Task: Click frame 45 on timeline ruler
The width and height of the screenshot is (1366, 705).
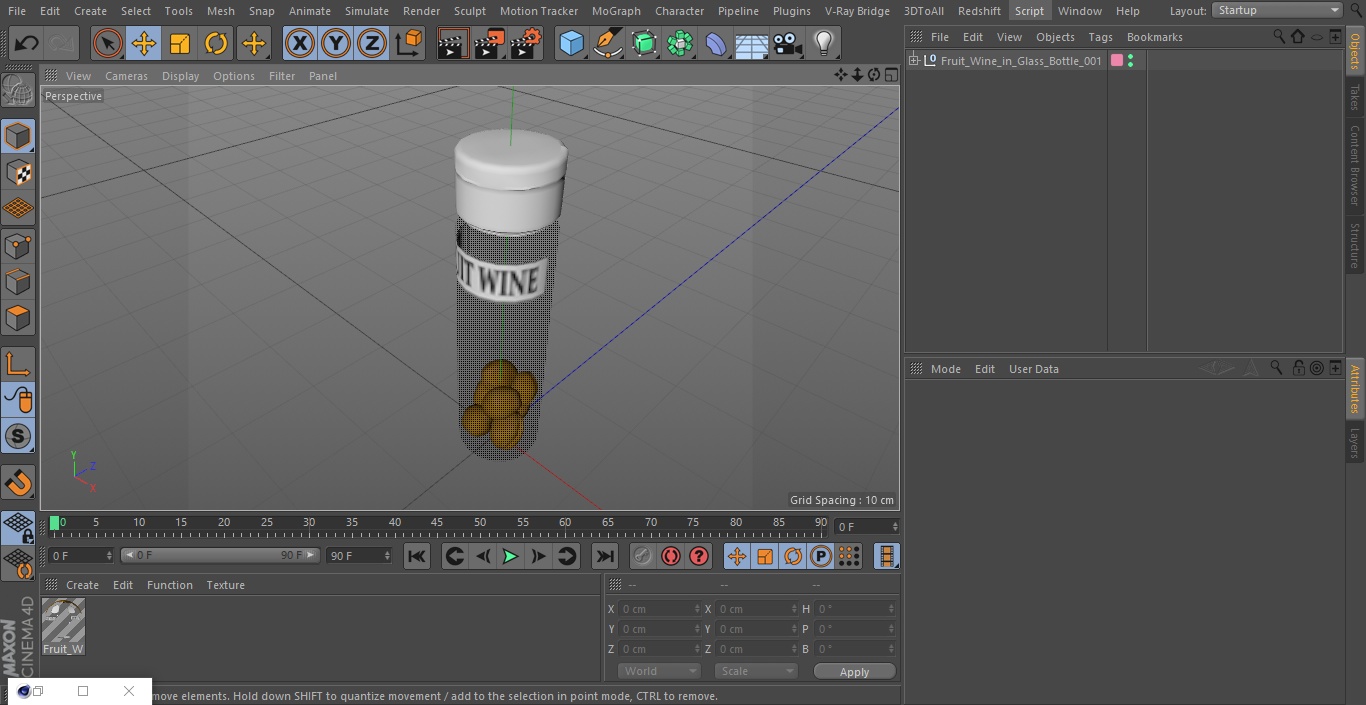Action: click(437, 522)
